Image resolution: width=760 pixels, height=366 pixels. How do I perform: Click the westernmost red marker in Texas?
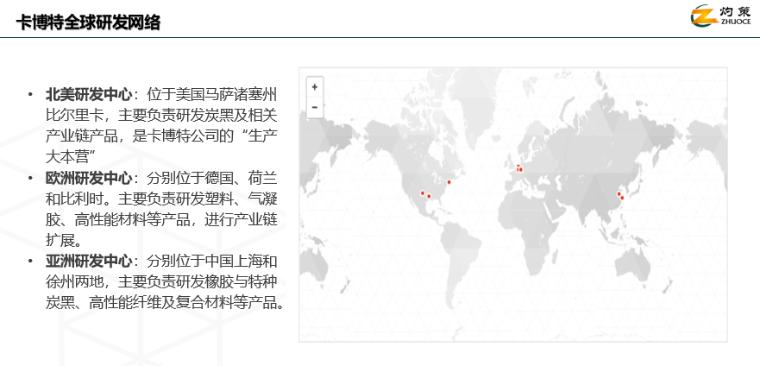click(x=422, y=193)
